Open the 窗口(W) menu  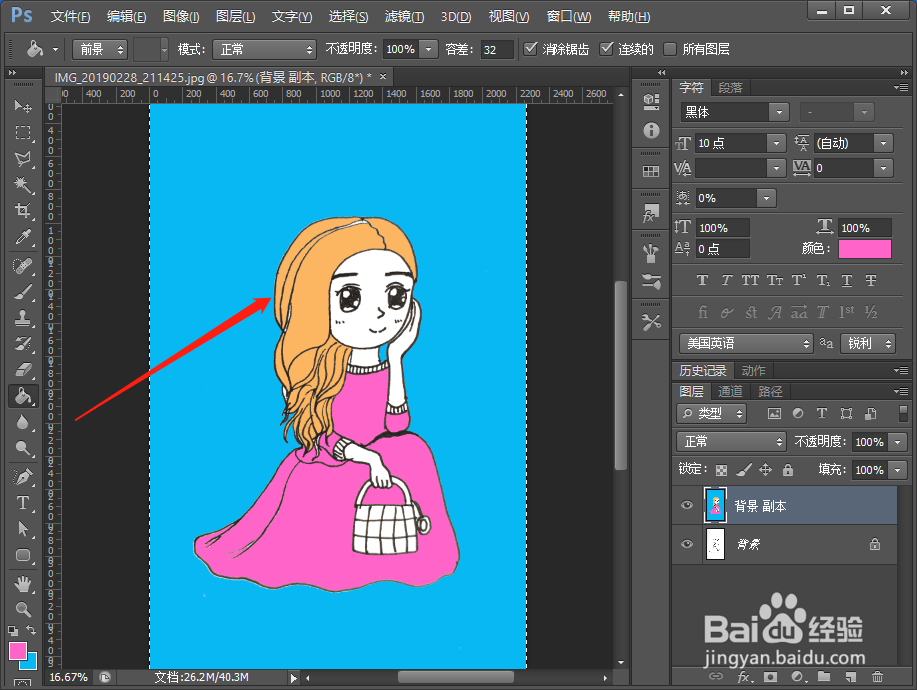pos(568,16)
